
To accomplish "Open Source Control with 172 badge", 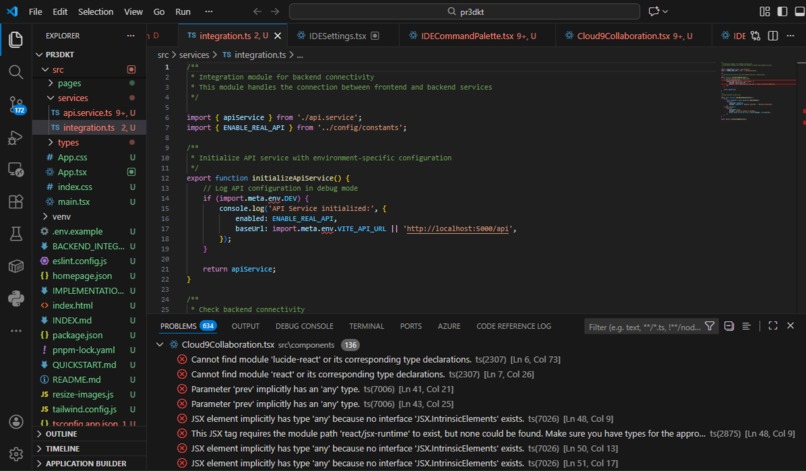I will pyautogui.click(x=16, y=105).
